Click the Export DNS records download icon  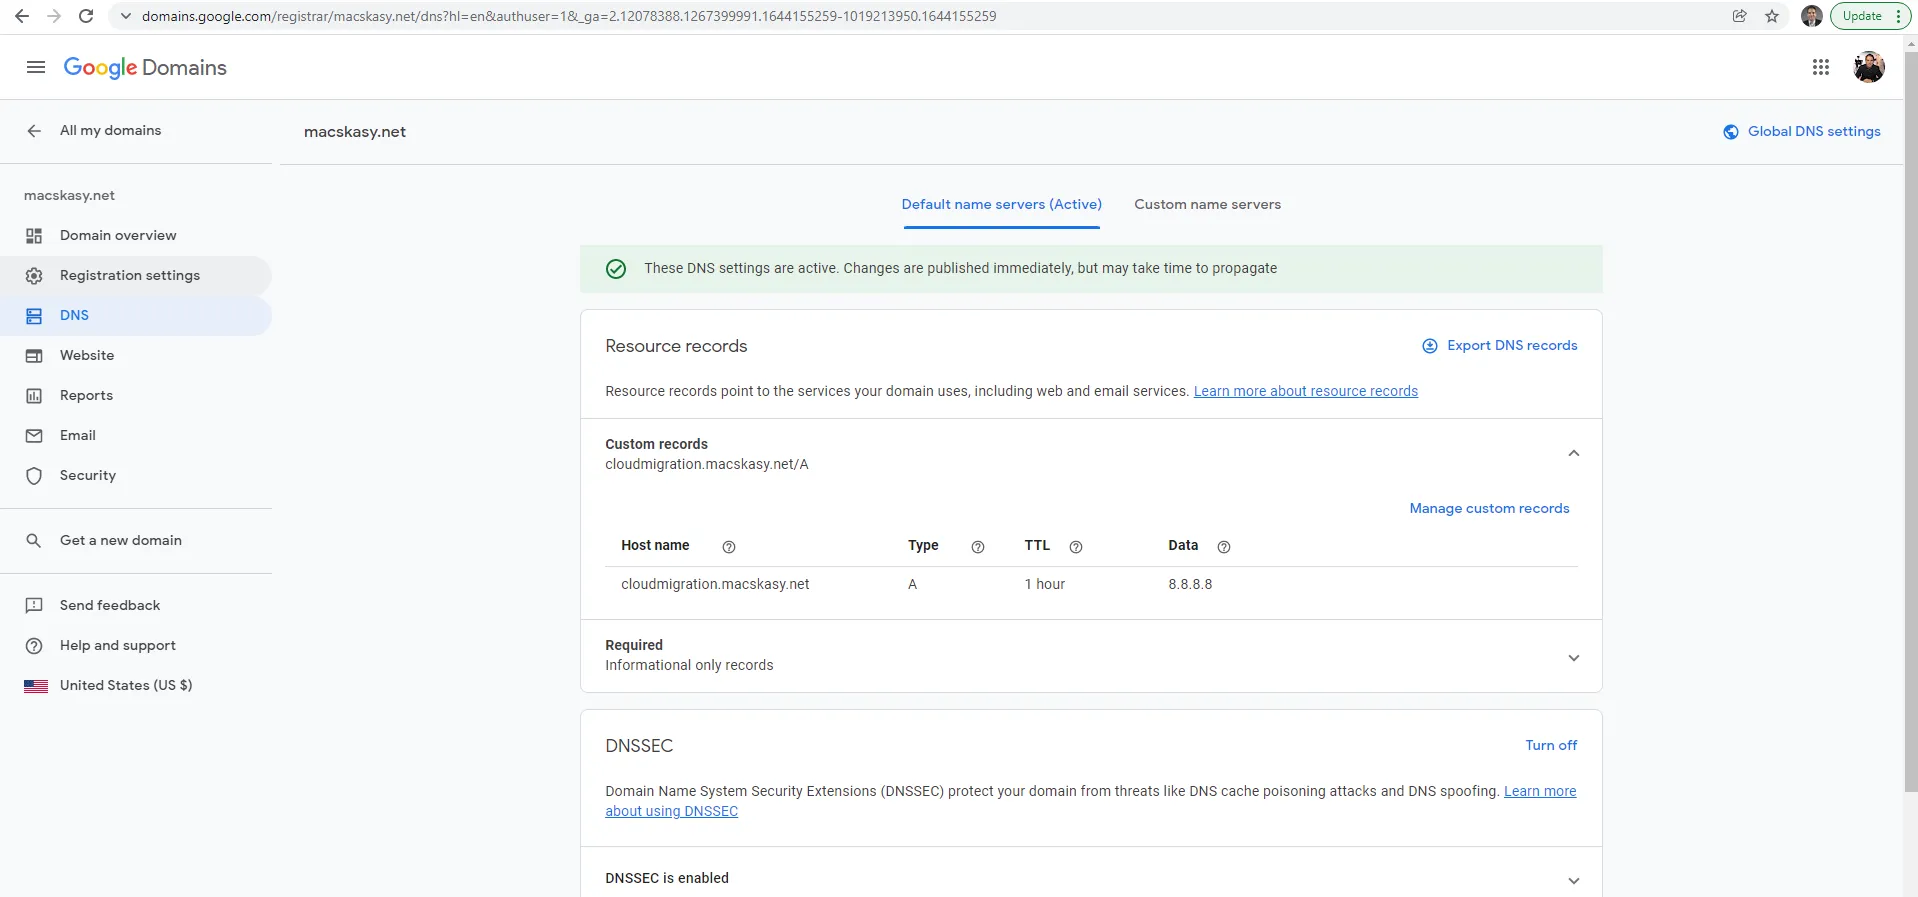pyautogui.click(x=1430, y=346)
